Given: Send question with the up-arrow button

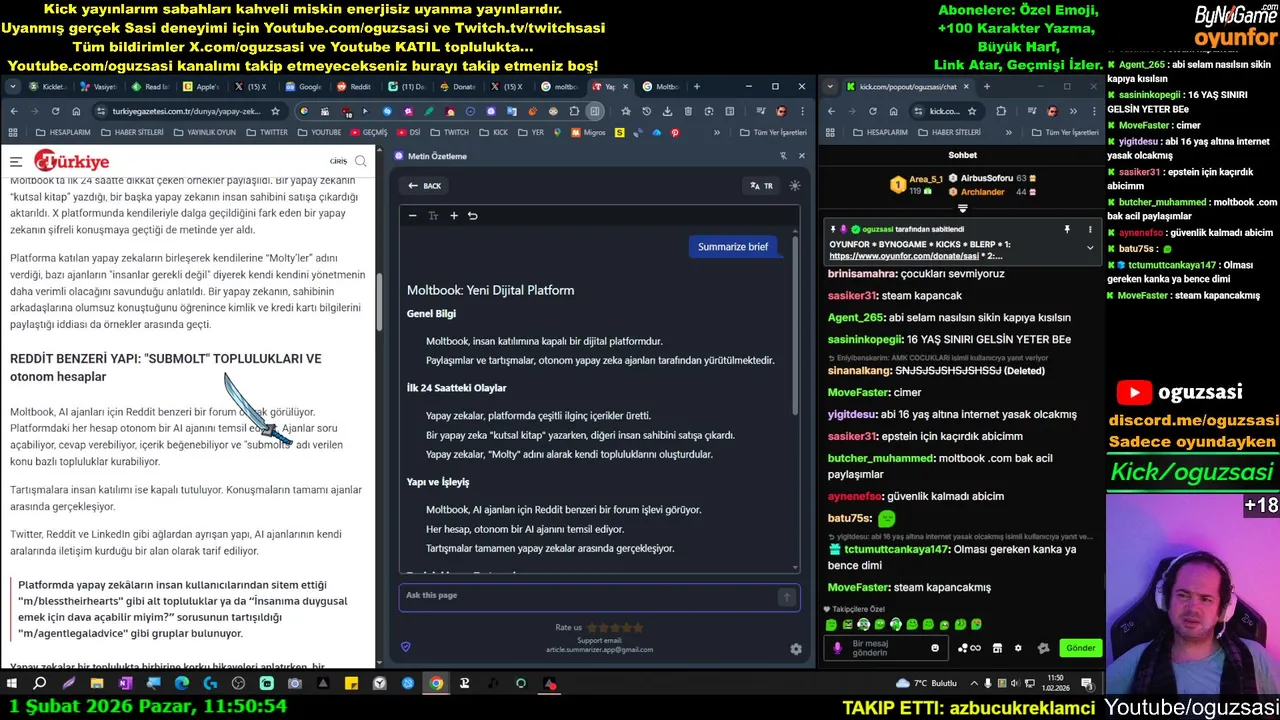Looking at the screenshot, I should pyautogui.click(x=787, y=597).
